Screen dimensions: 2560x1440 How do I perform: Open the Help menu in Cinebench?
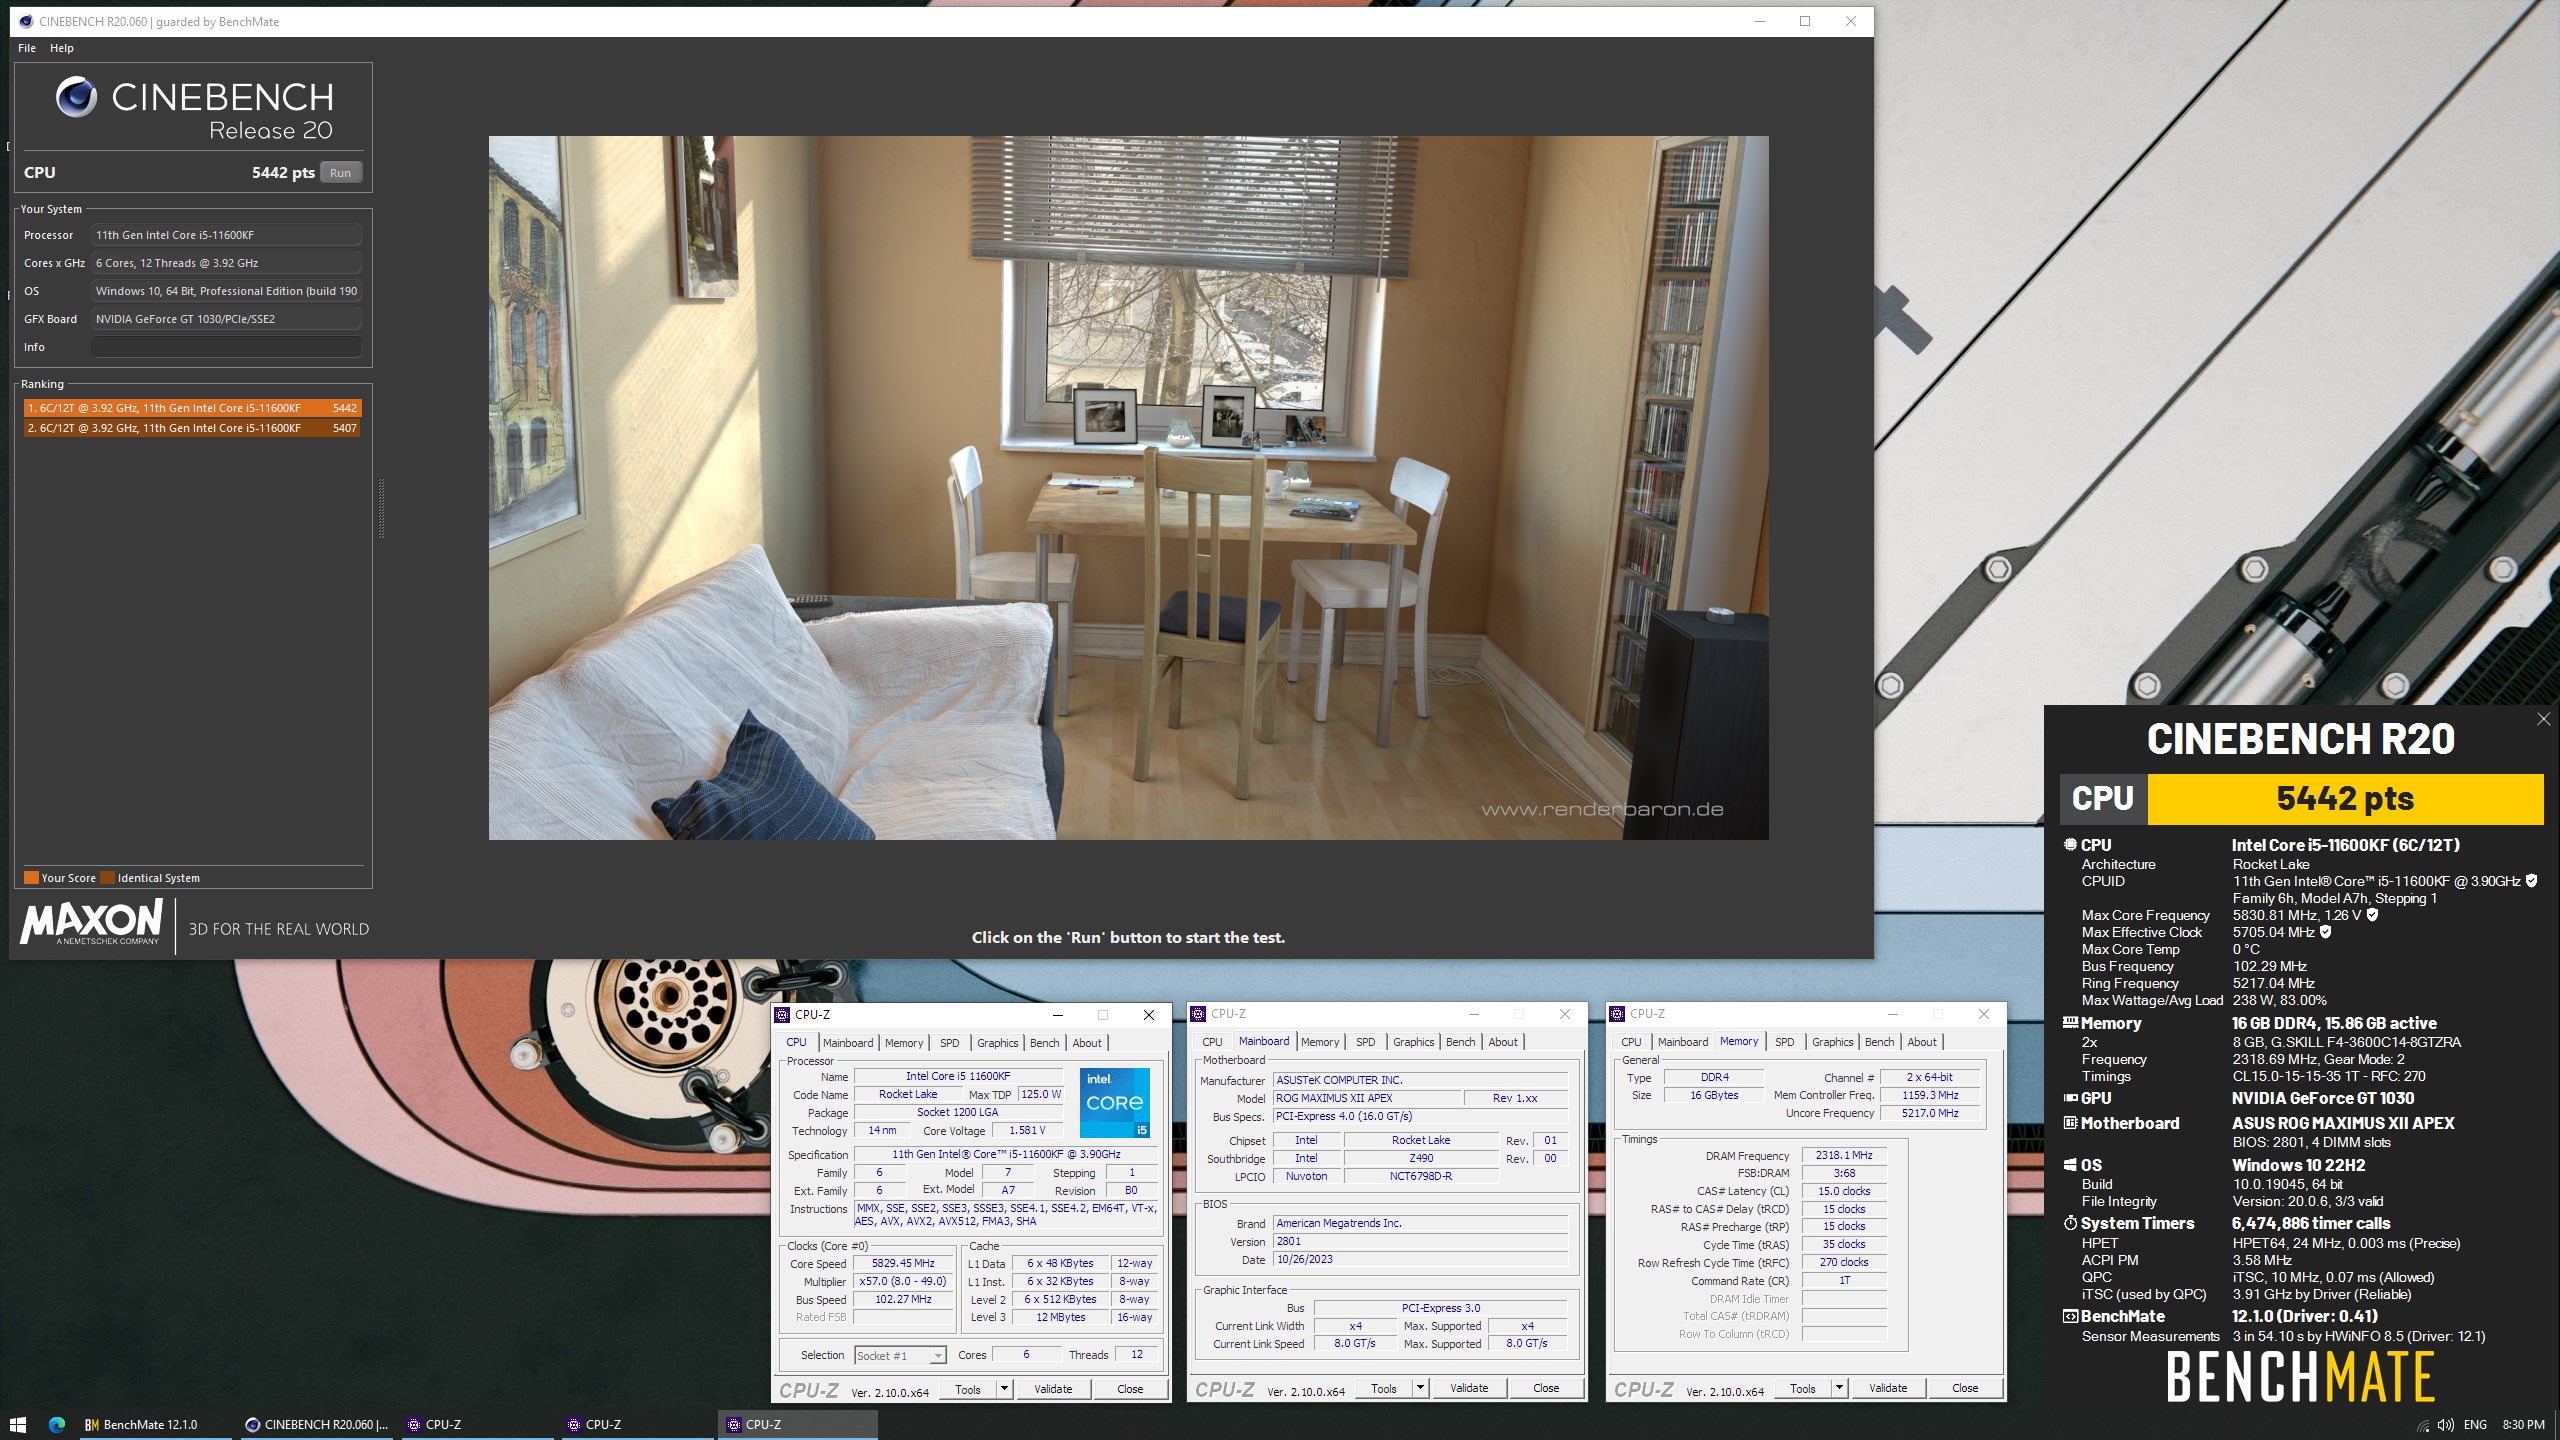[62, 48]
